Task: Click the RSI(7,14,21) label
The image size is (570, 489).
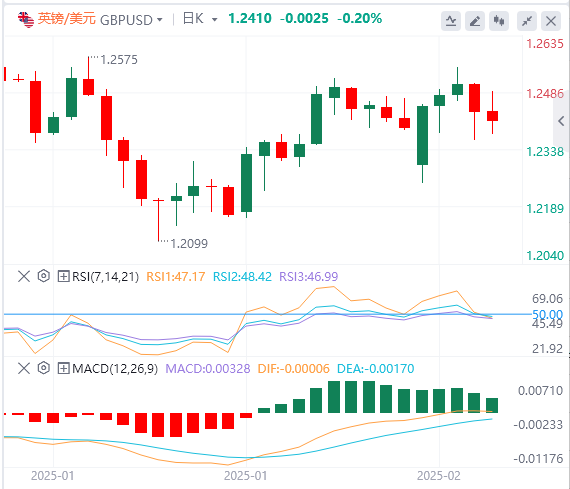Action: 105,277
